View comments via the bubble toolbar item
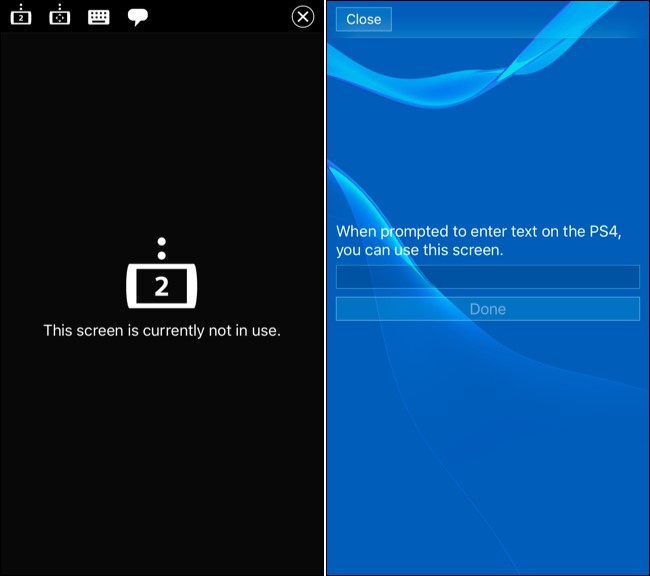Image resolution: width=650 pixels, height=576 pixels. [138, 17]
